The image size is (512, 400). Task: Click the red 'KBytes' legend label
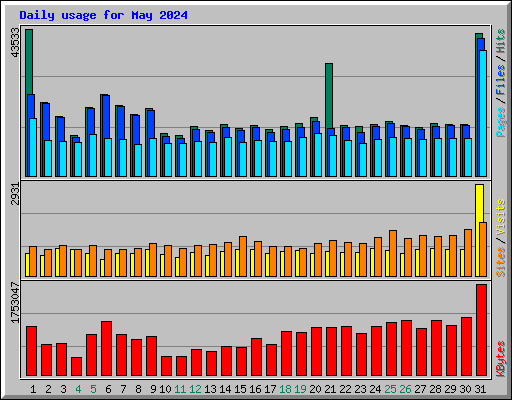[x=500, y=359]
